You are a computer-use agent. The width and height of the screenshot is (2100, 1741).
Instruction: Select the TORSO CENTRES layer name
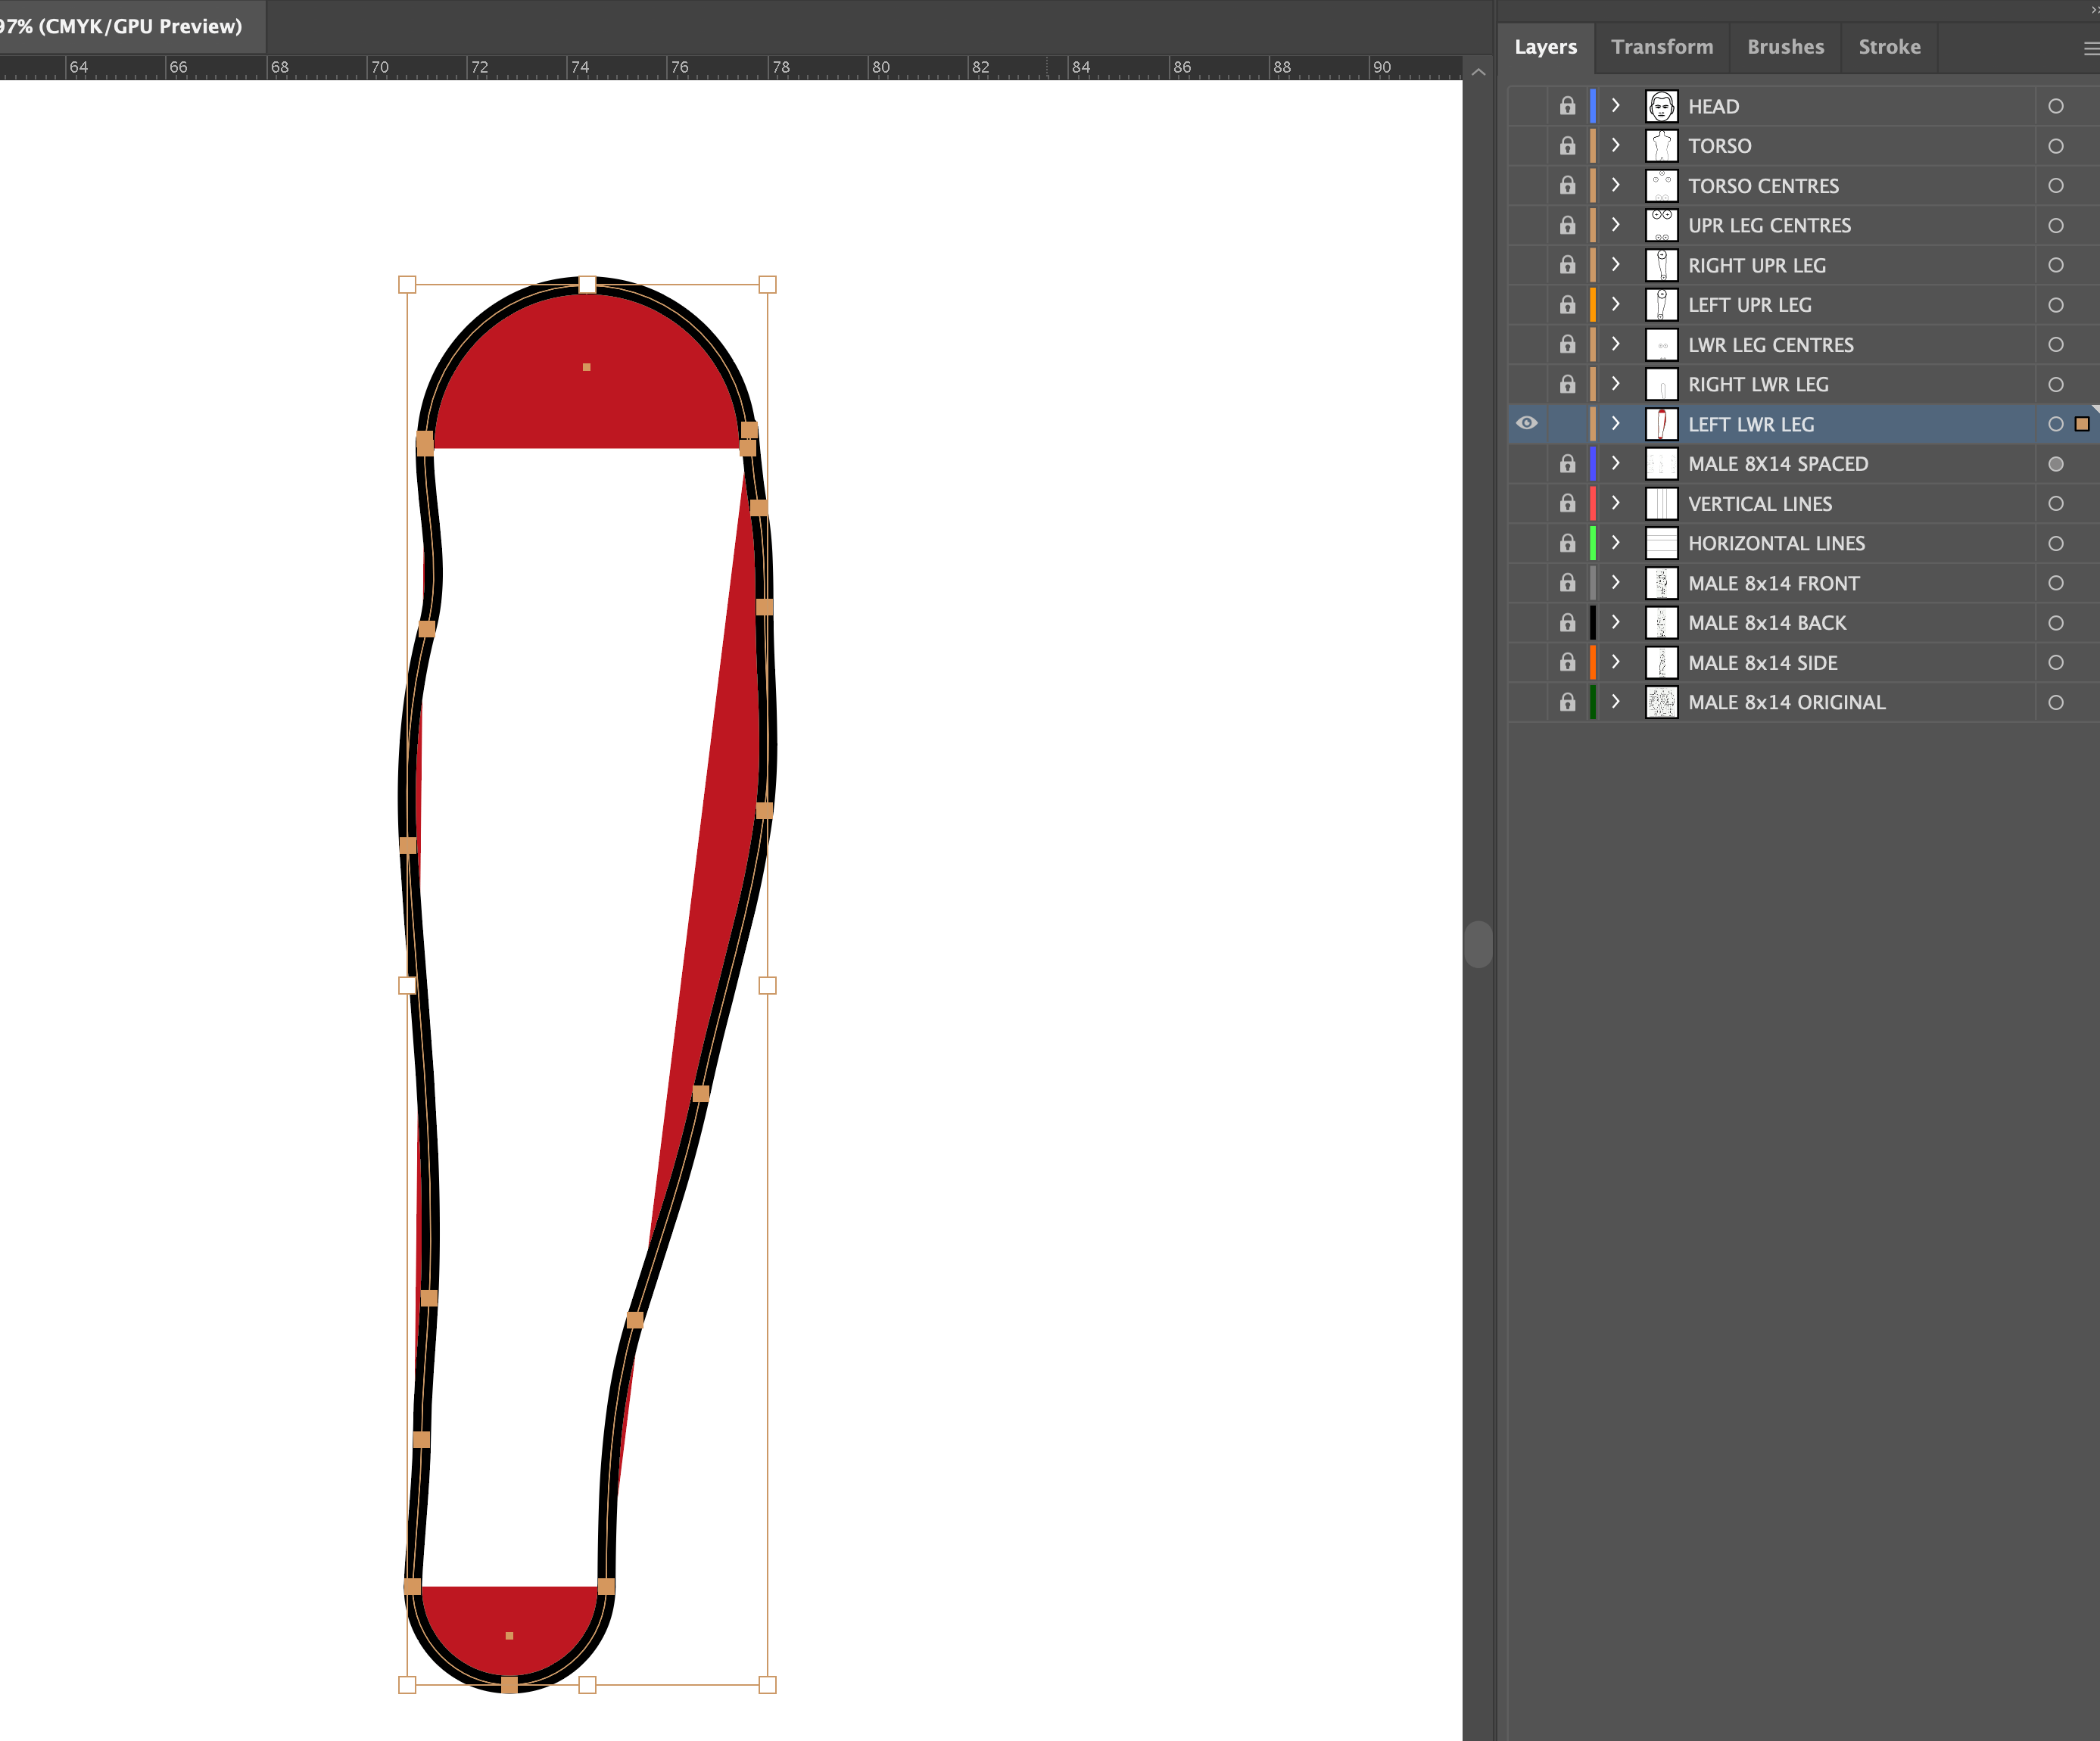click(1763, 186)
